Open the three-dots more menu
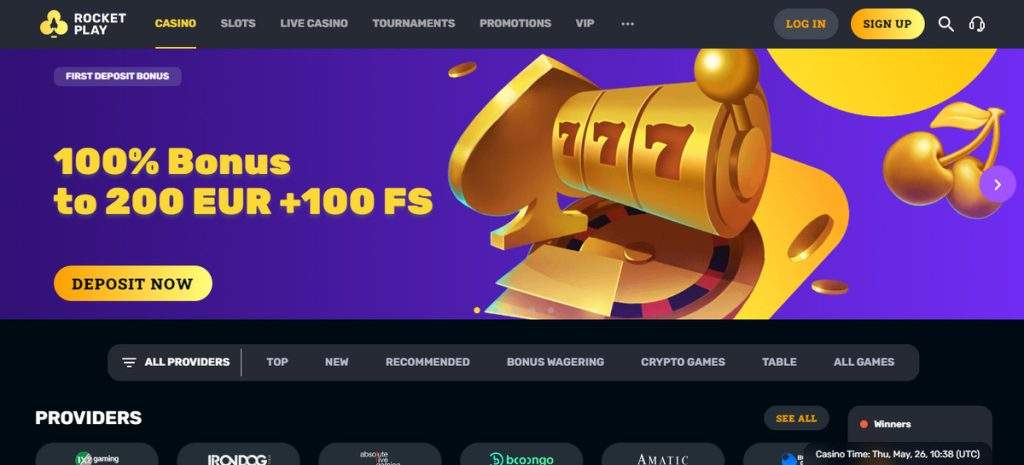The height and width of the screenshot is (465, 1024). 628,24
